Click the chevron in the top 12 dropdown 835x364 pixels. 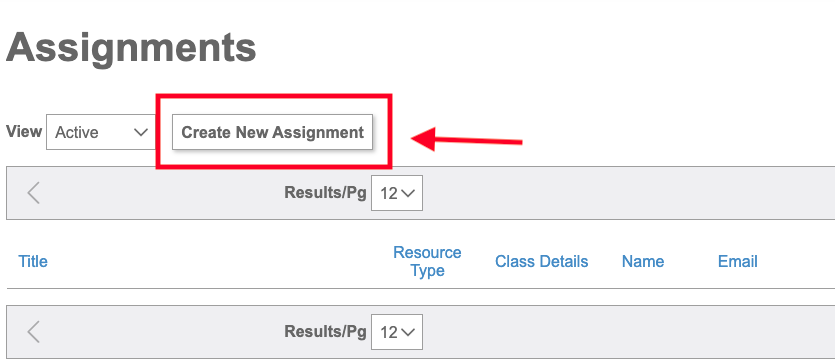(408, 194)
